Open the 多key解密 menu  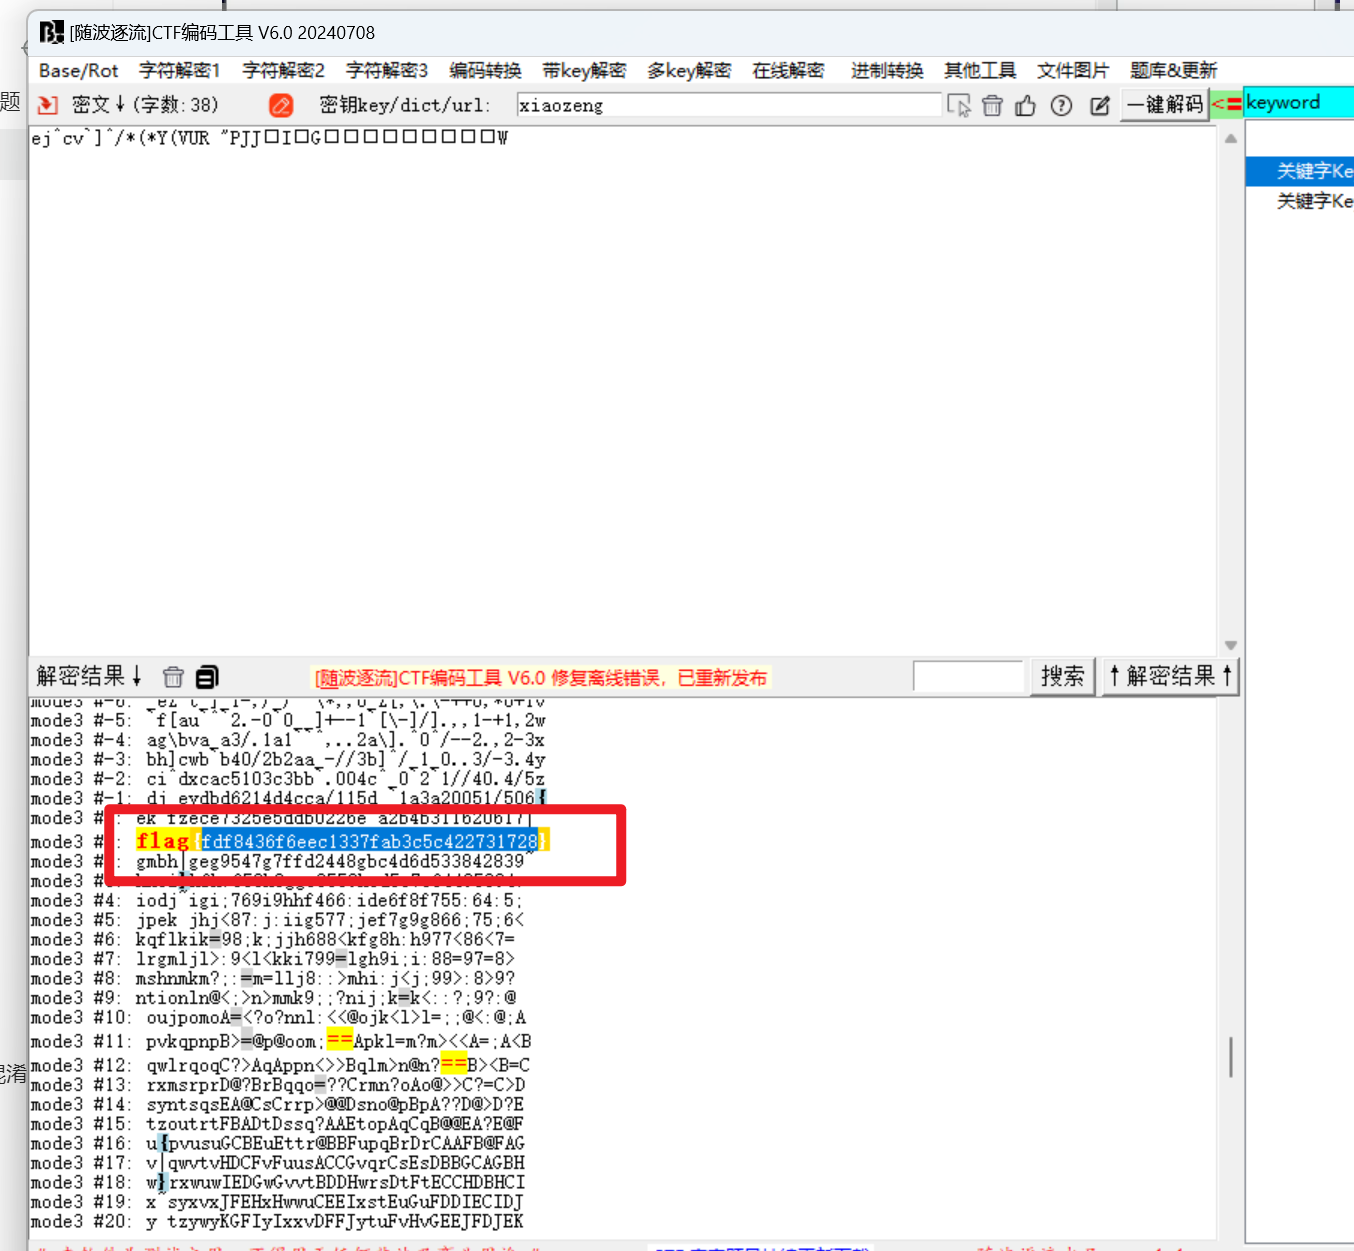689,71
